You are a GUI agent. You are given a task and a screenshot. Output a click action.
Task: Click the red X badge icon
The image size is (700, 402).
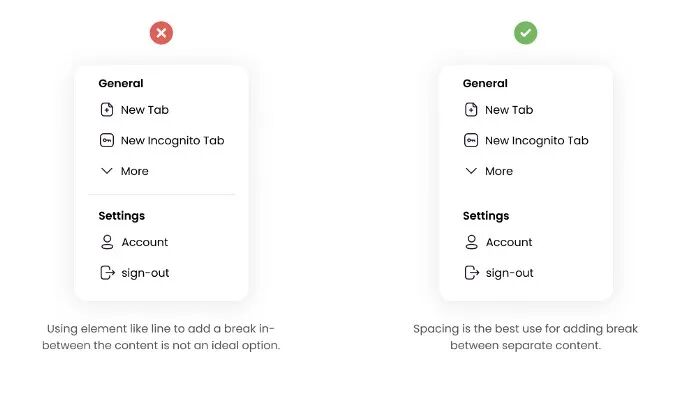coord(161,33)
